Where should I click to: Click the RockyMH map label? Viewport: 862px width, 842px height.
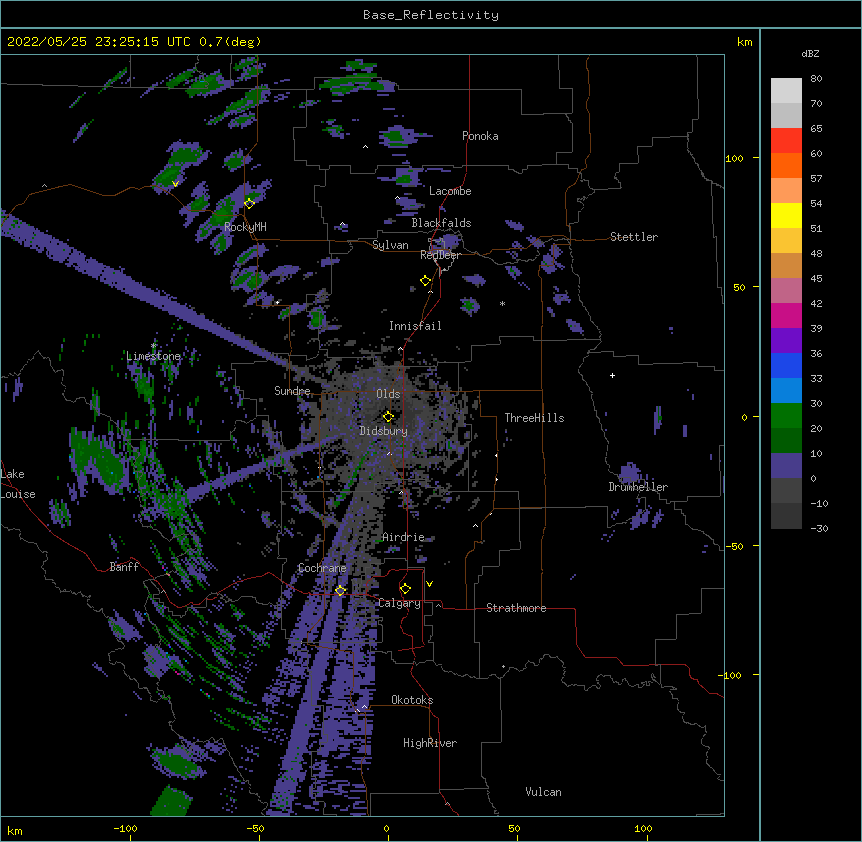pyautogui.click(x=245, y=227)
